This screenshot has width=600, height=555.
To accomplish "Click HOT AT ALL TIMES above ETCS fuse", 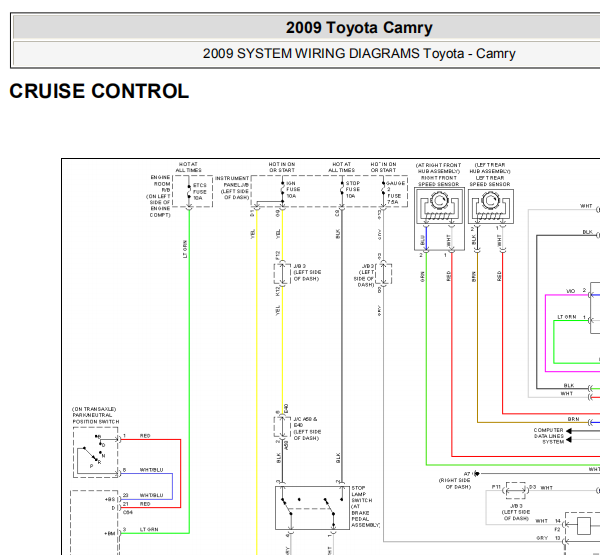I will pyautogui.click(x=188, y=167).
